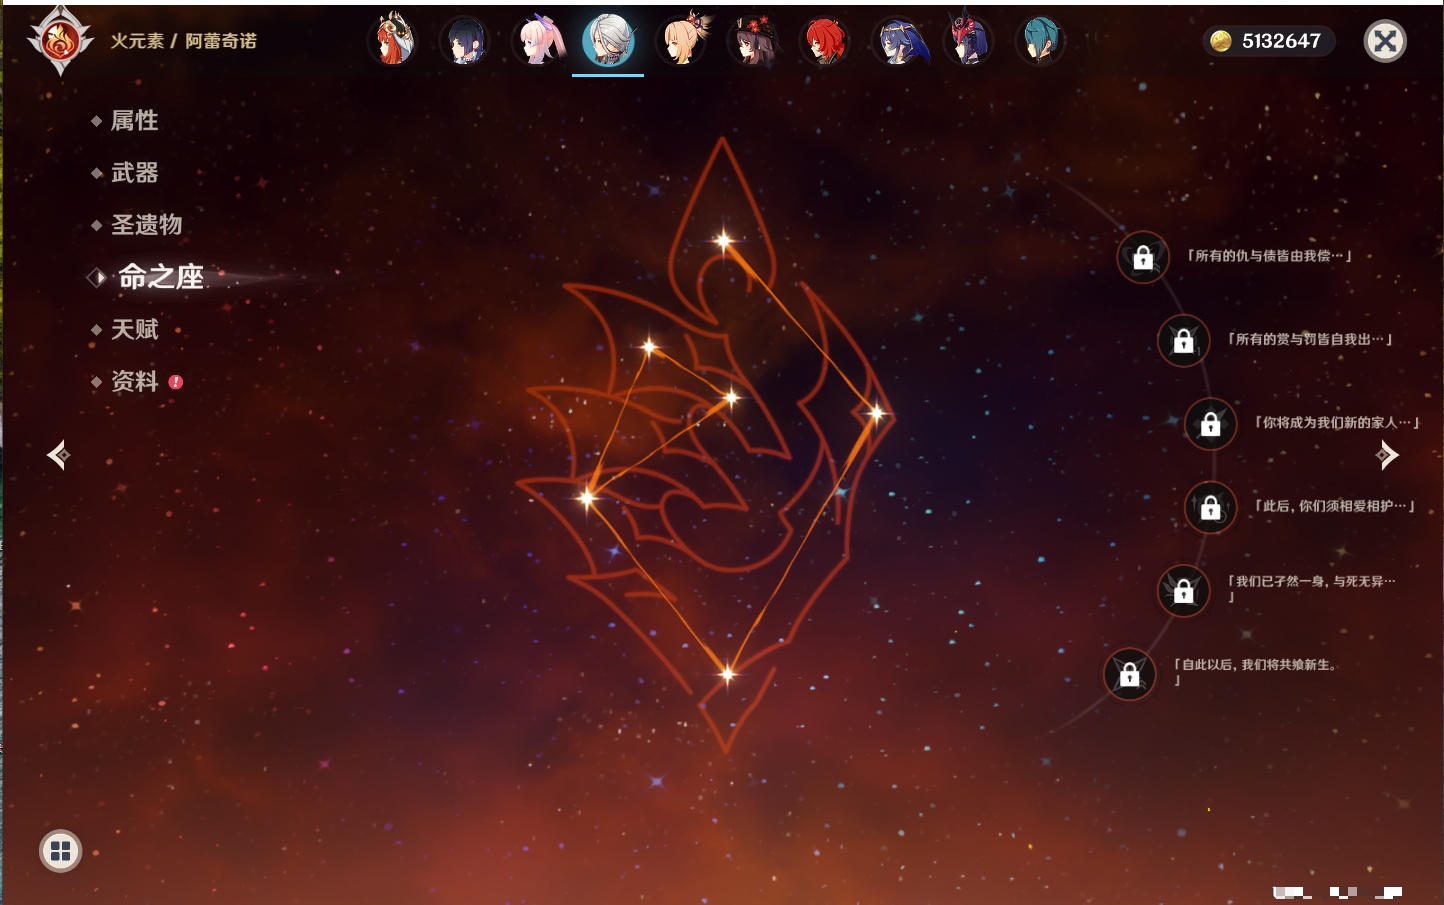Click the Pyro element emblem

click(x=60, y=41)
